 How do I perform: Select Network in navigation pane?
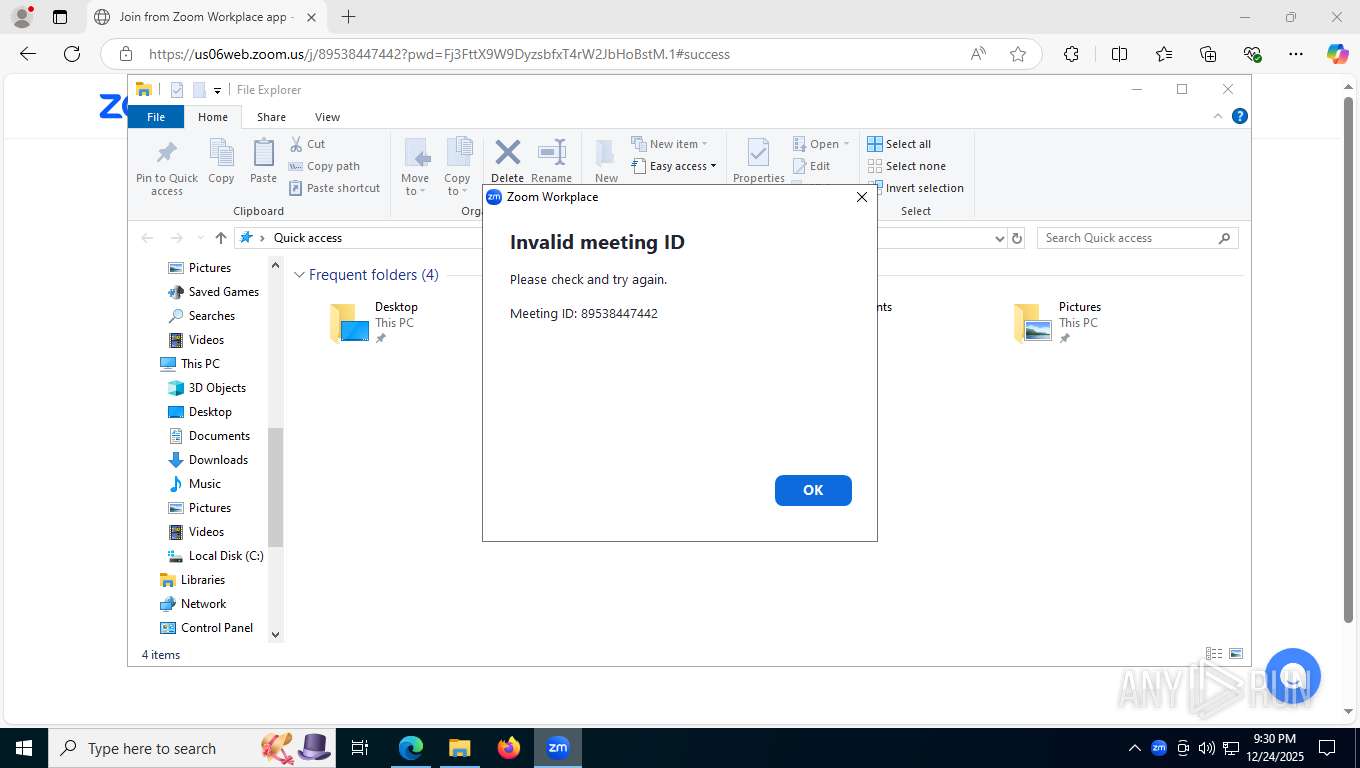tap(194, 604)
